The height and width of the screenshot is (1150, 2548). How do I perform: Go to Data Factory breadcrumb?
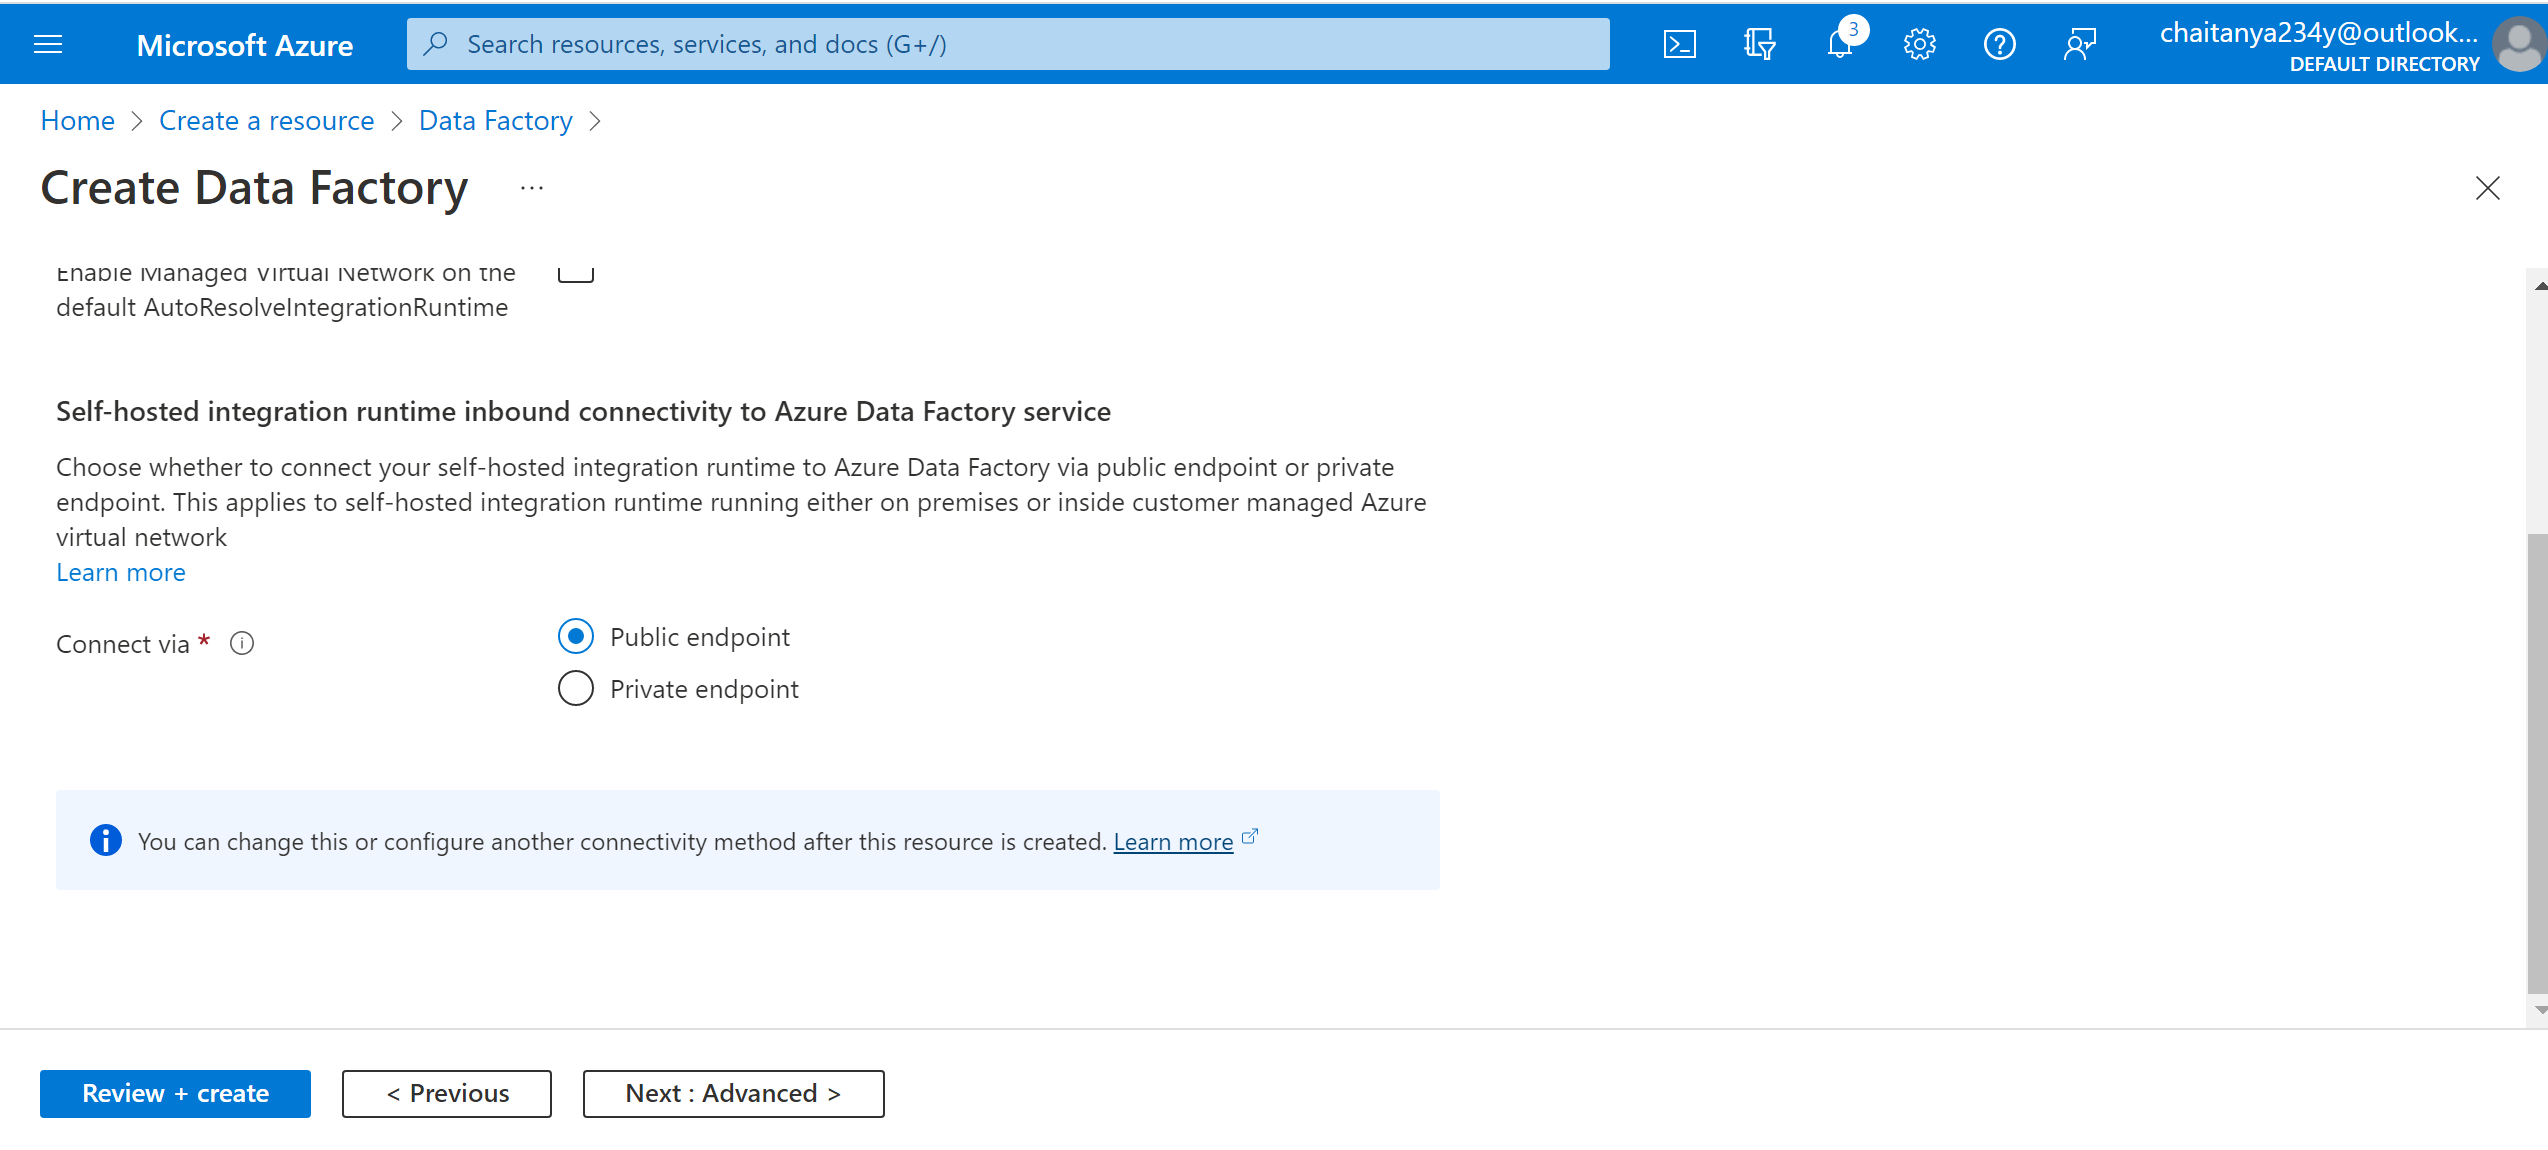tap(495, 121)
